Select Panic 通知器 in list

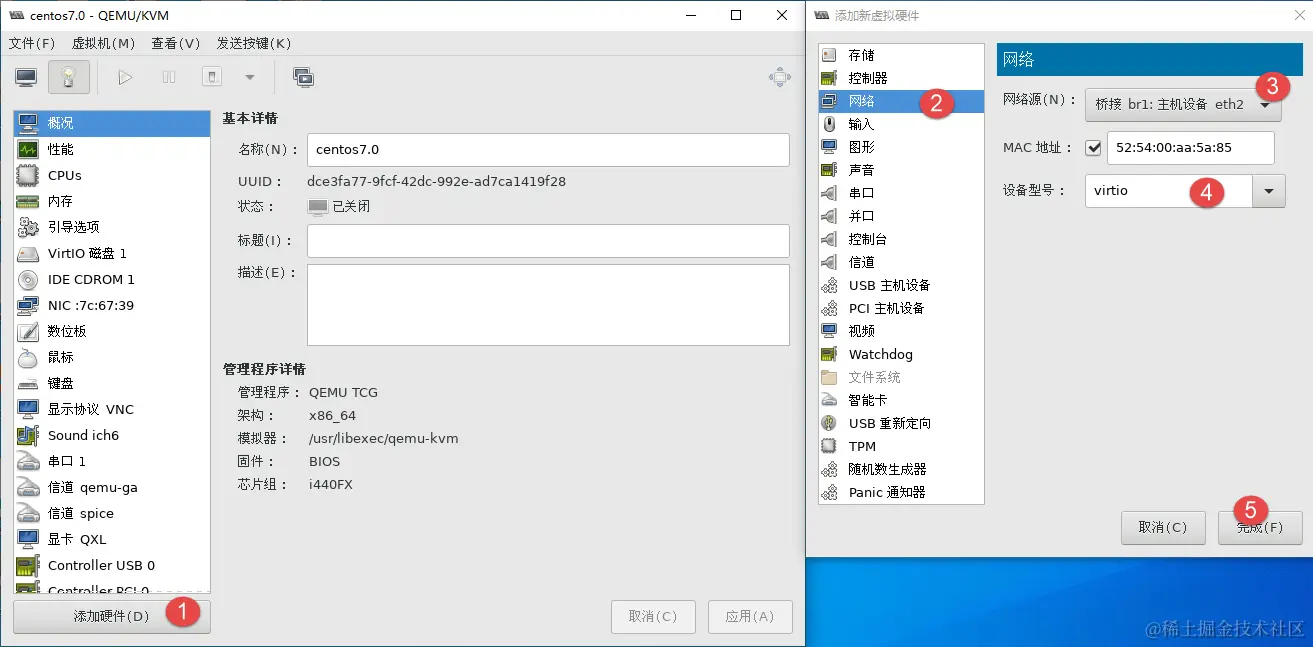tap(901, 492)
